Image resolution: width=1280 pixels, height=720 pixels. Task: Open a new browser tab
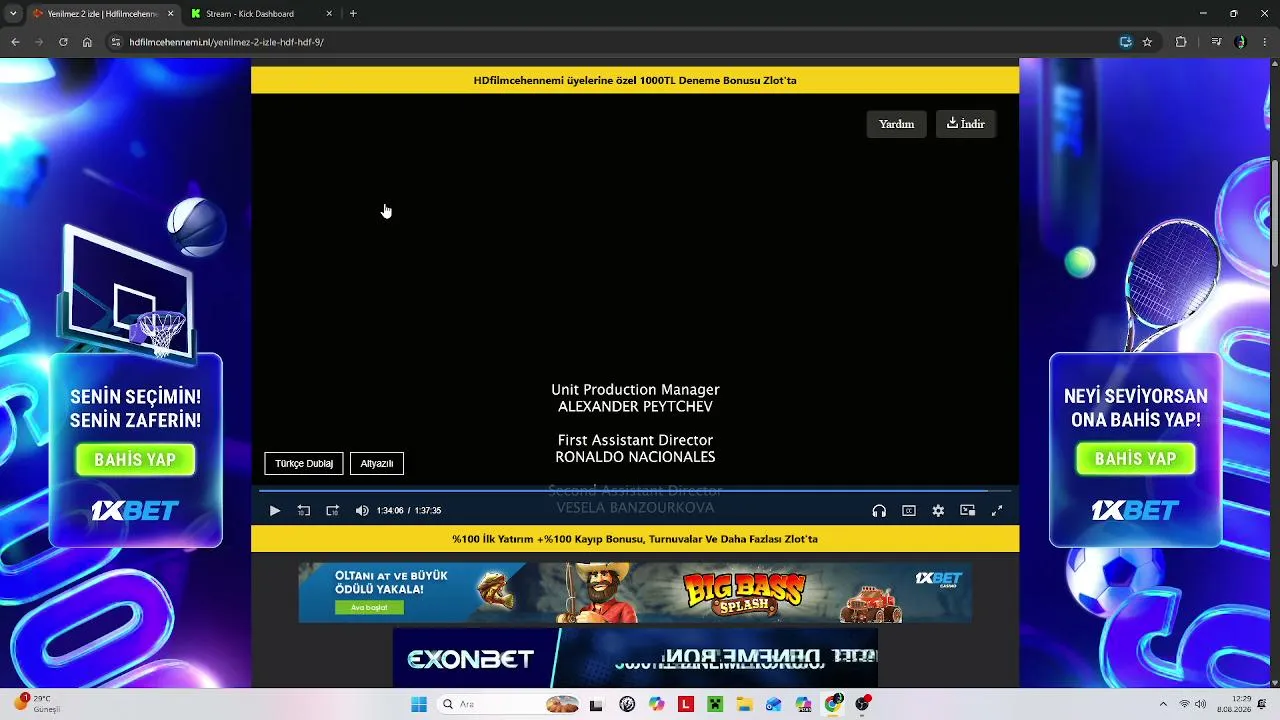click(353, 14)
